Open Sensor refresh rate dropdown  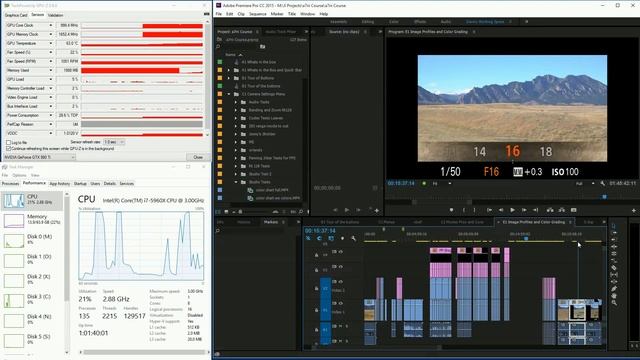(114, 142)
